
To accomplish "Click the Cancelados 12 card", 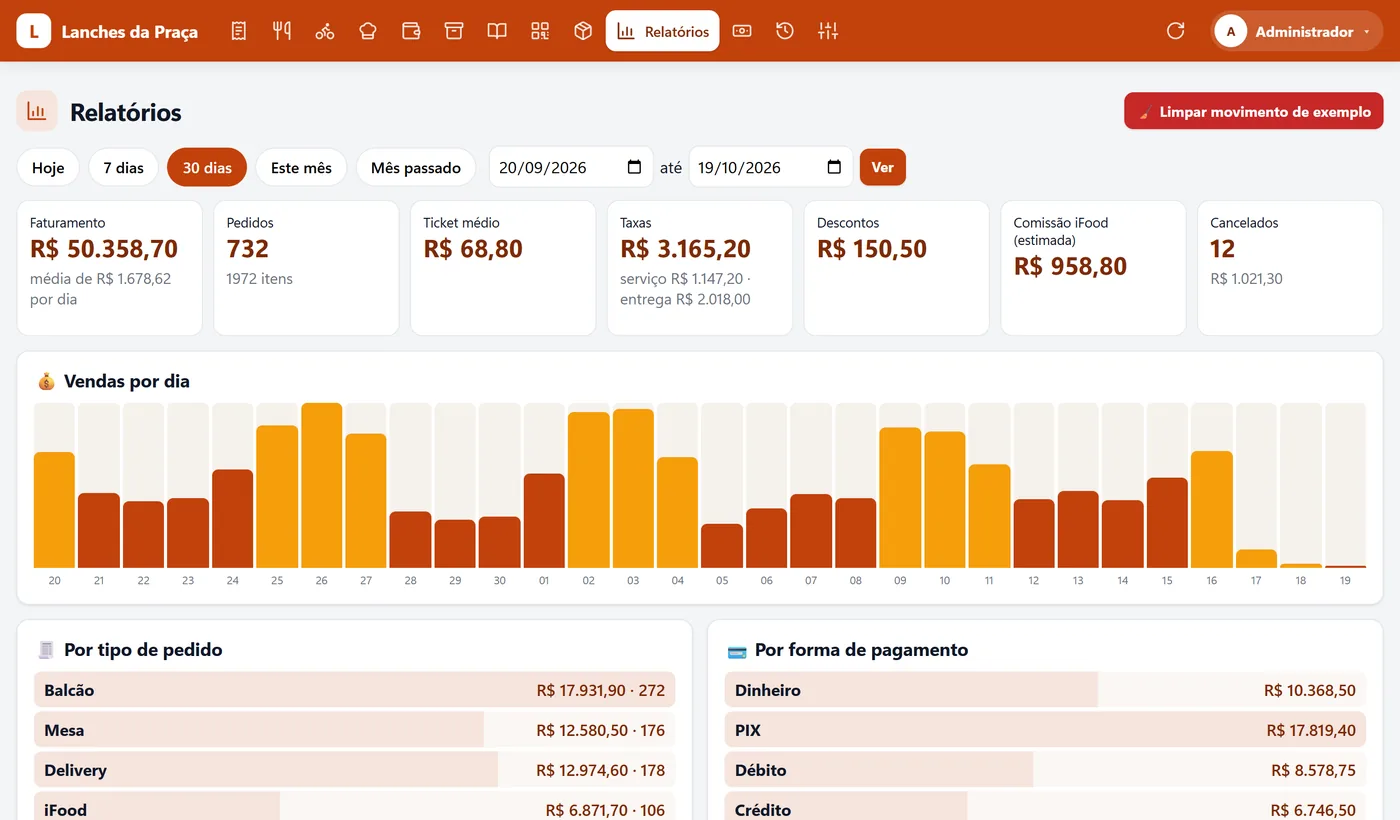I will 1290,268.
